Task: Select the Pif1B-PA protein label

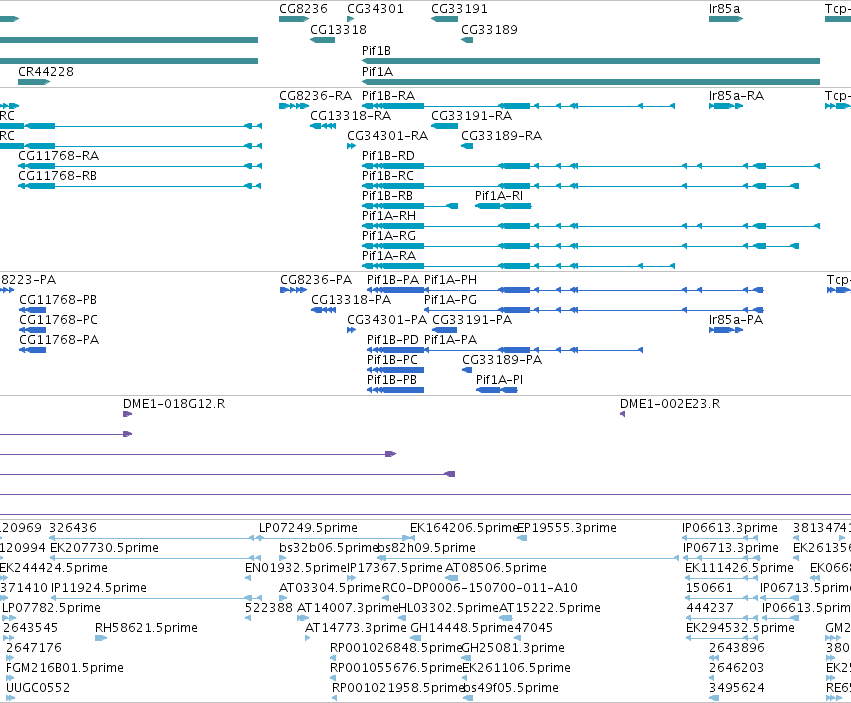Action: point(393,280)
